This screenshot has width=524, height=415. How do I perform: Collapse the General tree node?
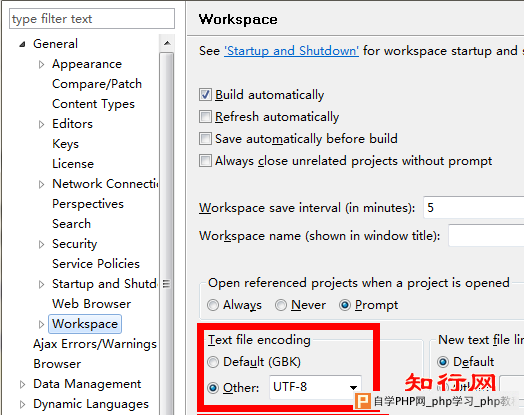[22, 44]
